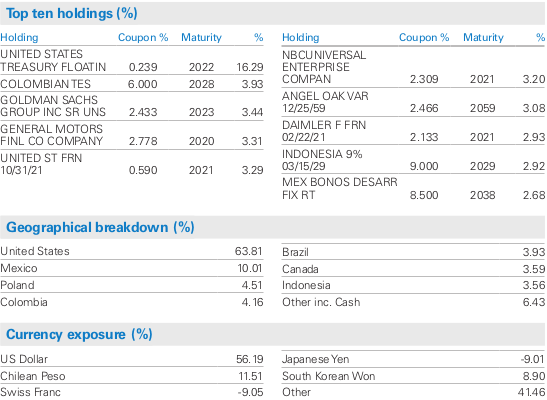Click 'Poland' in geographical breakdown
This screenshot has width=547, height=400.
(17, 285)
